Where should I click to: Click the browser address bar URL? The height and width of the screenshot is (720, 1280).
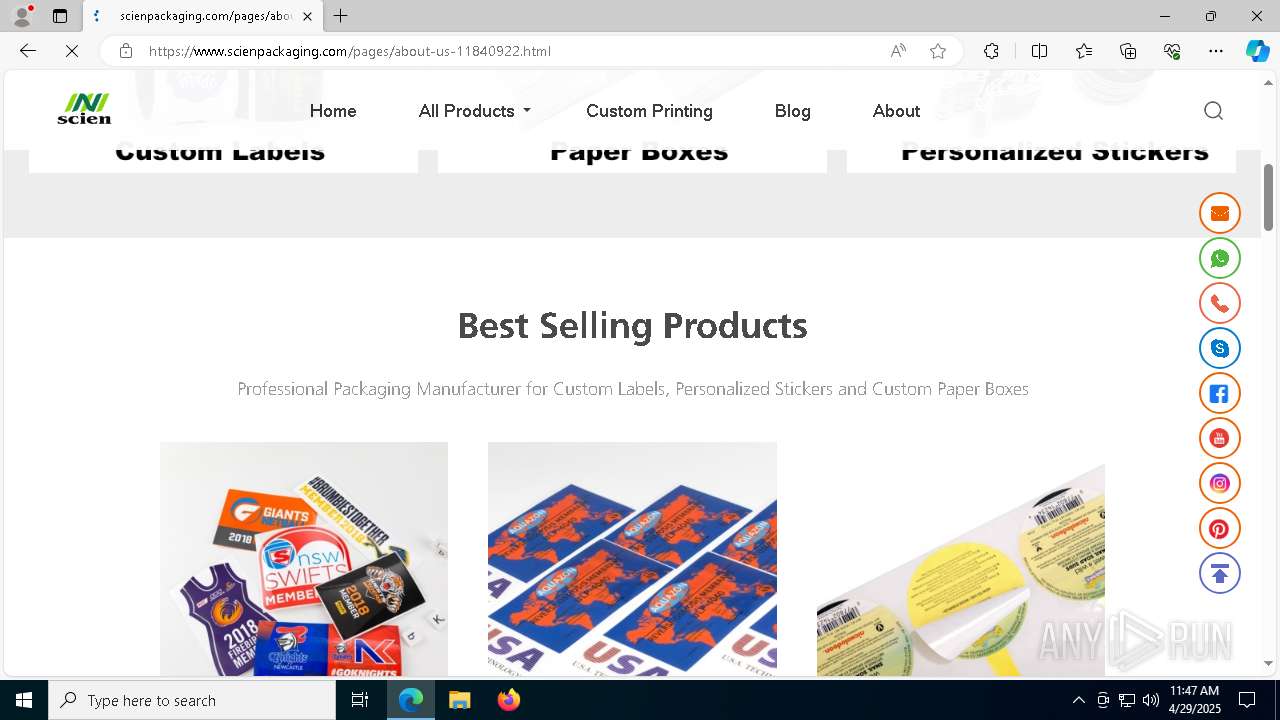click(350, 51)
